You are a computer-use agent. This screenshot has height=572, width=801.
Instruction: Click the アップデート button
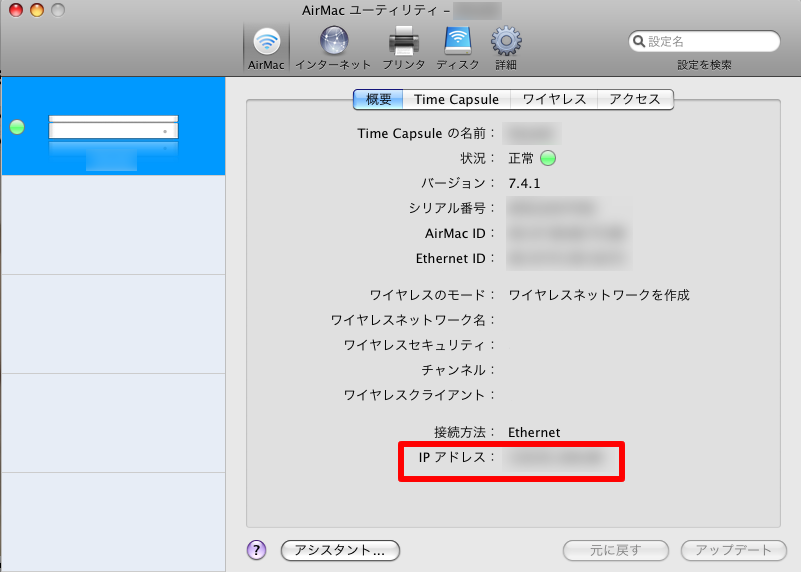click(734, 550)
